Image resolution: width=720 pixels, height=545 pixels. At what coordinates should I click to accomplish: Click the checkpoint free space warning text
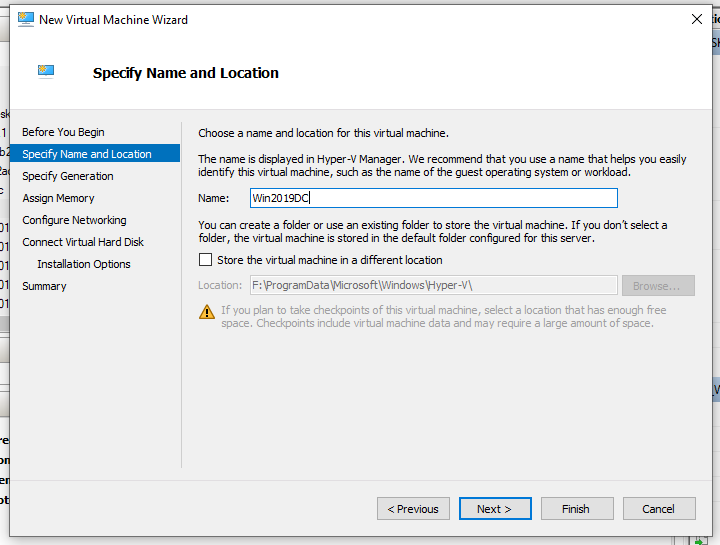click(x=444, y=317)
